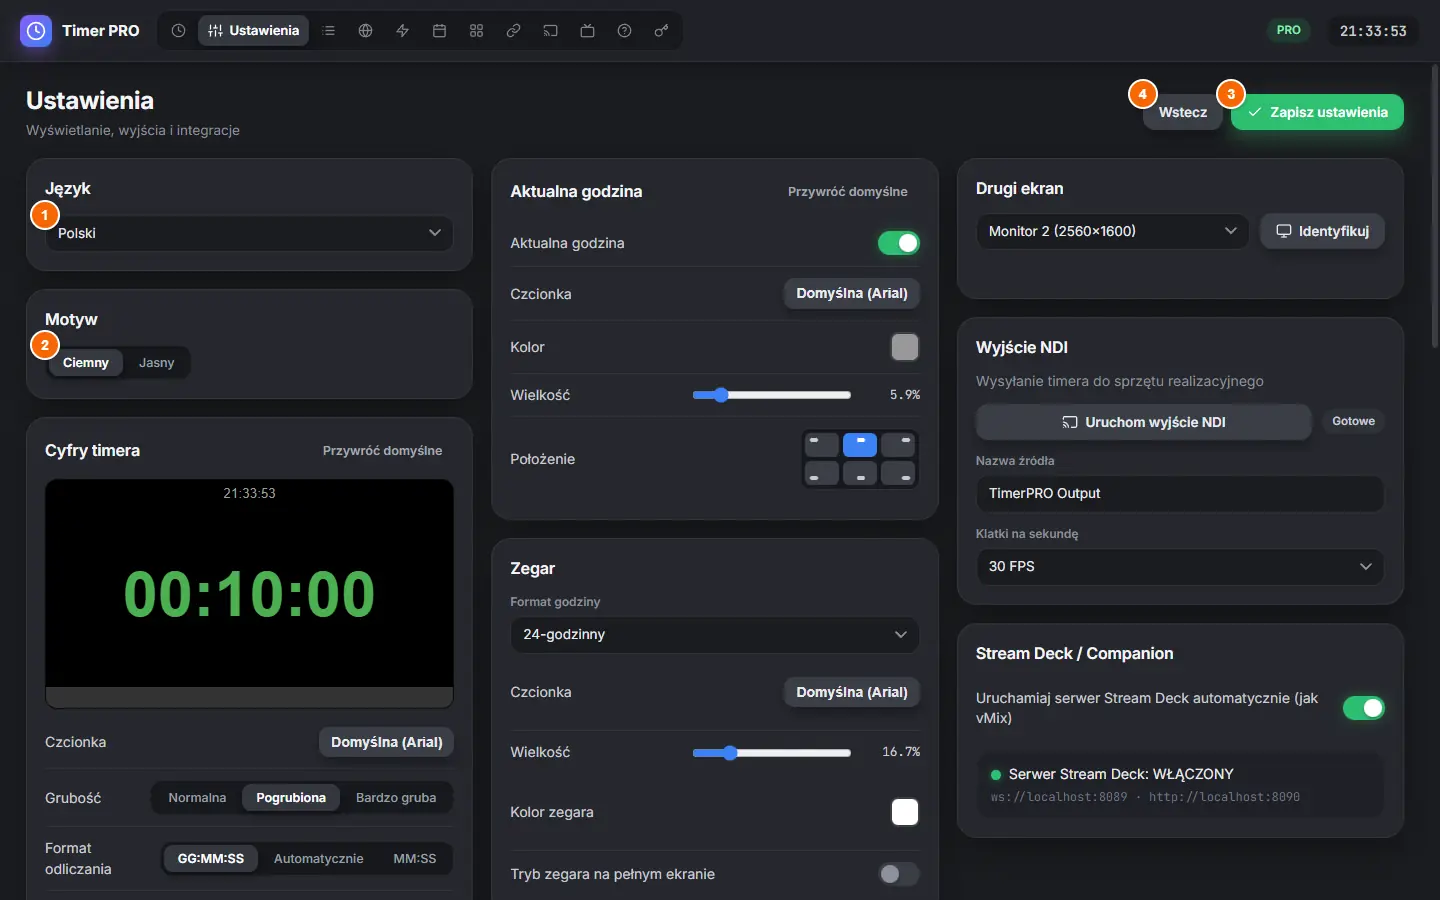The height and width of the screenshot is (900, 1440).
Task: Toggle the Aktualna godzina switch off
Action: 899,243
